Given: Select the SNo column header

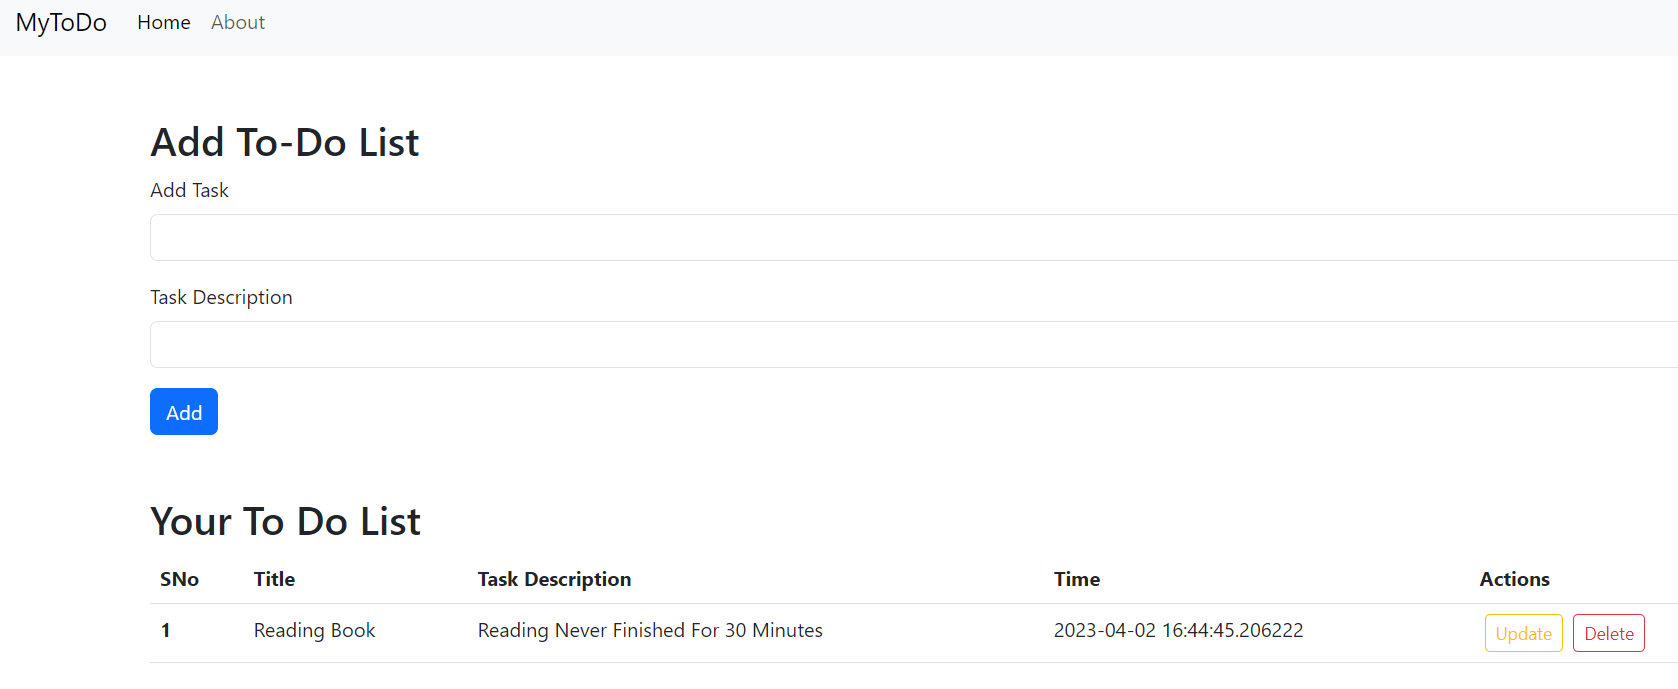Looking at the screenshot, I should coord(179,579).
